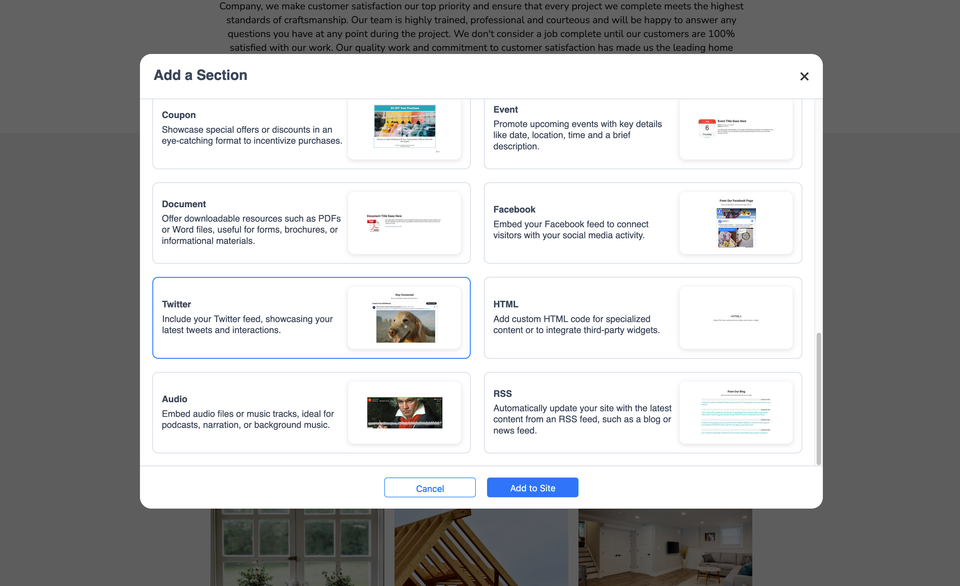Click the Cancel button
The height and width of the screenshot is (586, 960).
[x=430, y=487]
